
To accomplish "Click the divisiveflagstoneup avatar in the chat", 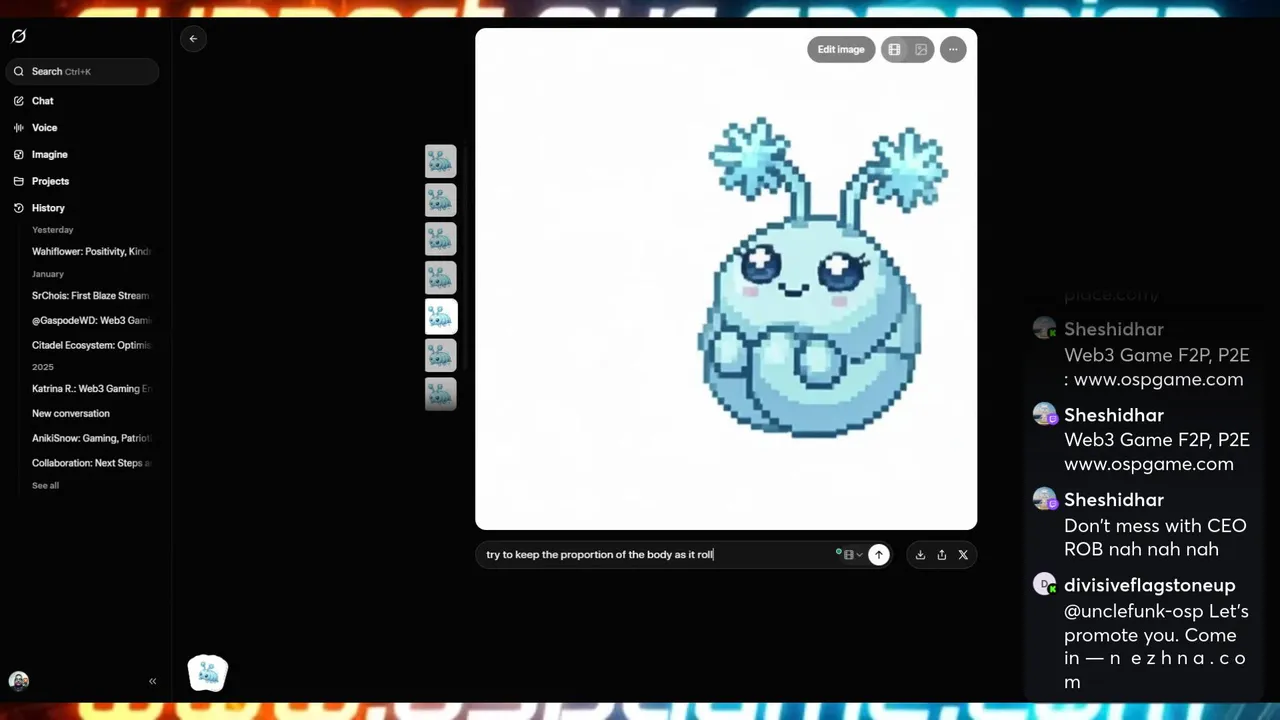I will [1045, 585].
